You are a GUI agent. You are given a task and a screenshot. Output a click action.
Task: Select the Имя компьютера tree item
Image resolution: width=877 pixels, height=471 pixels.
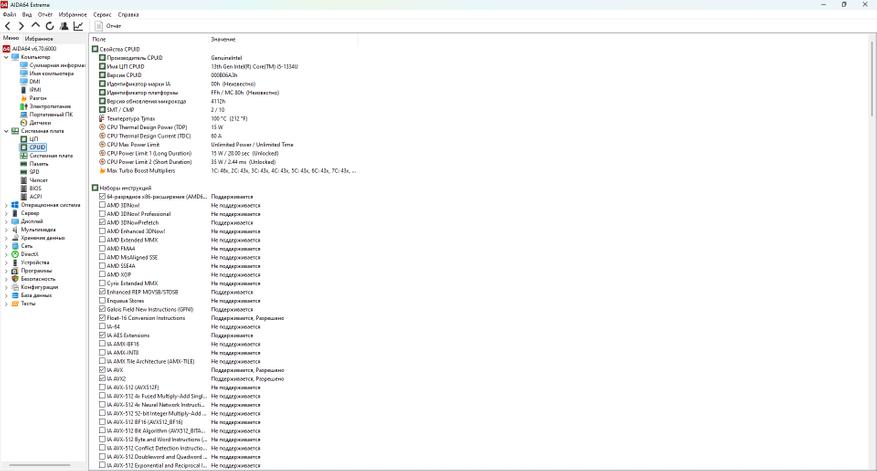[51, 73]
